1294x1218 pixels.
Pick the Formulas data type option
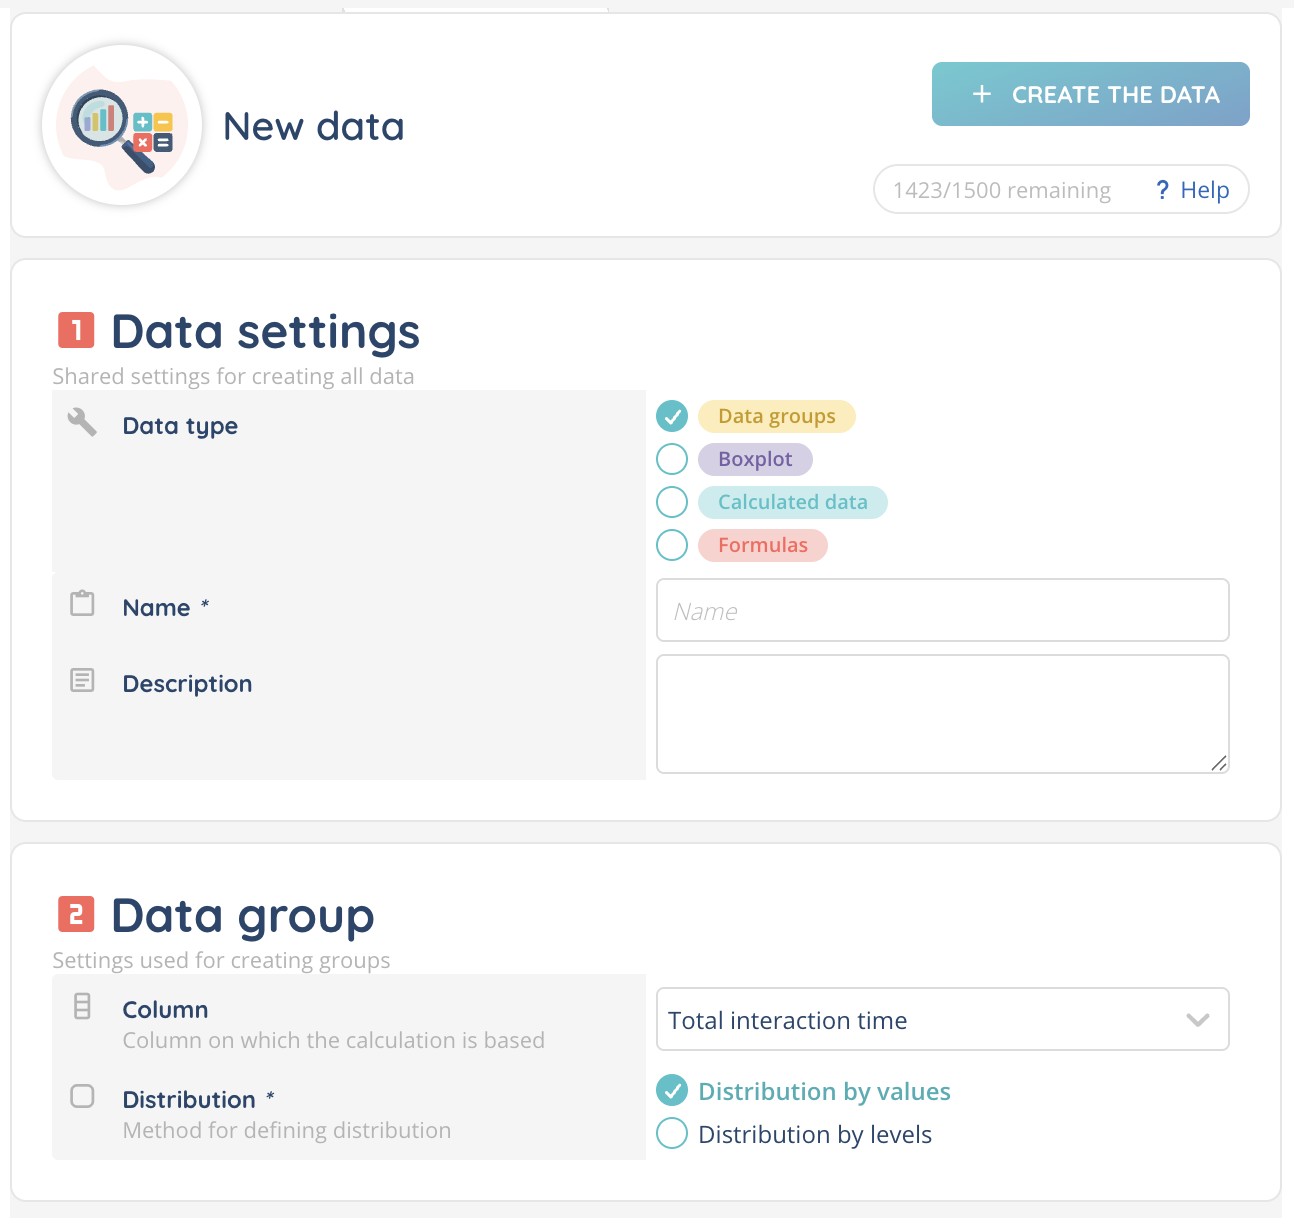[x=672, y=545]
